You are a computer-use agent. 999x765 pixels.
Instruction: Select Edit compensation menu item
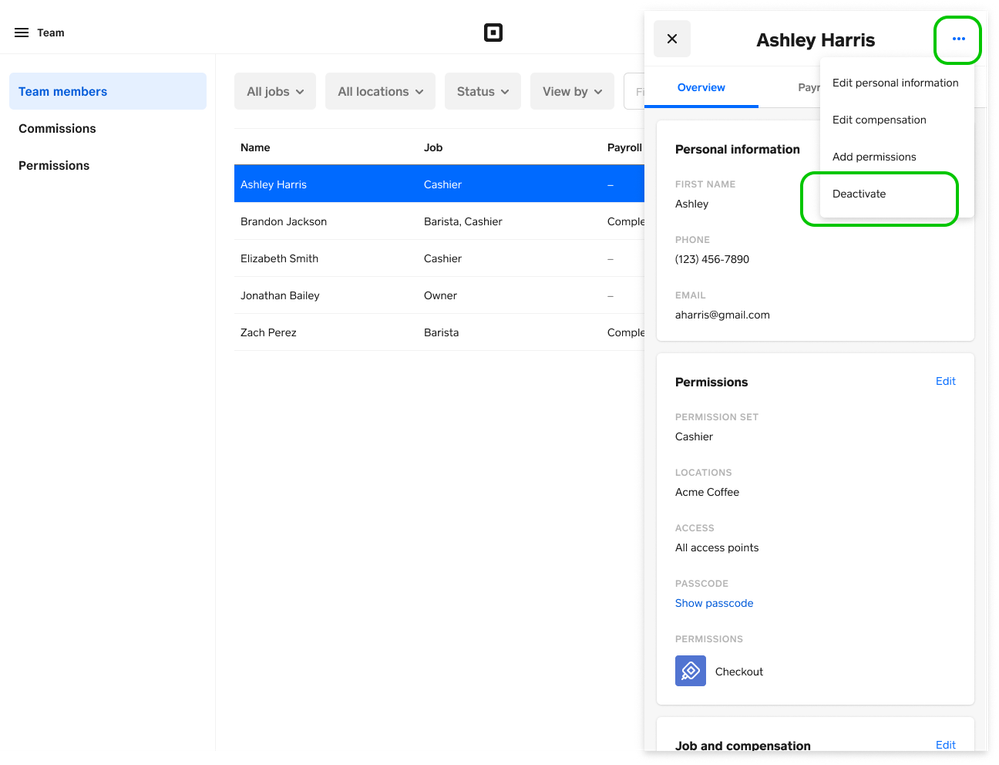[879, 120]
